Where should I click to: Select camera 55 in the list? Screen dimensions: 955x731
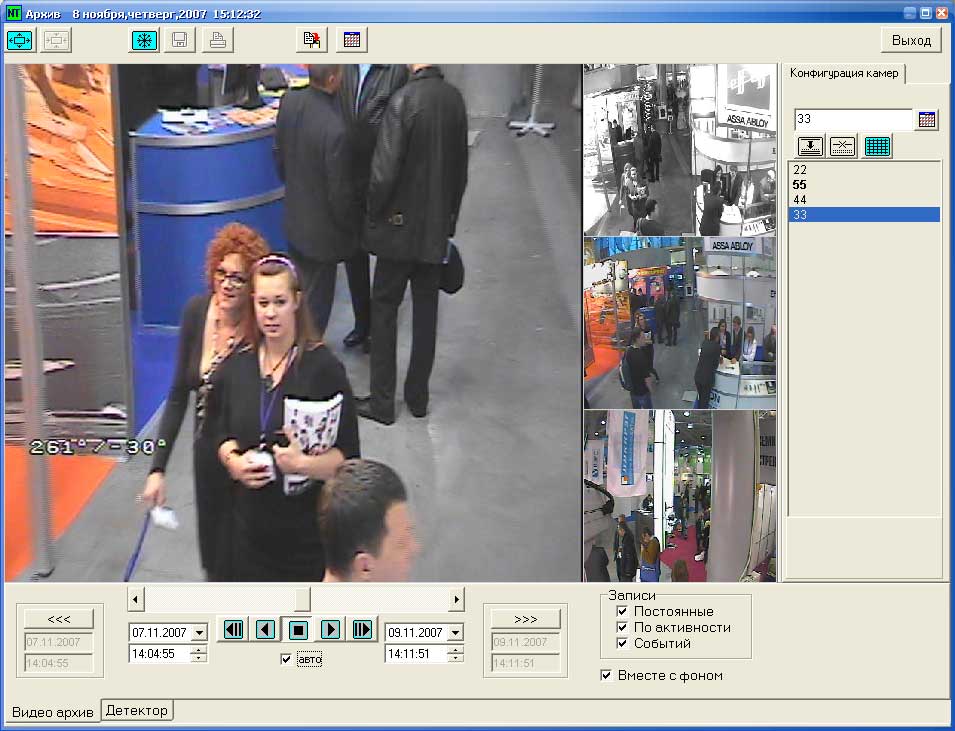pyautogui.click(x=800, y=185)
